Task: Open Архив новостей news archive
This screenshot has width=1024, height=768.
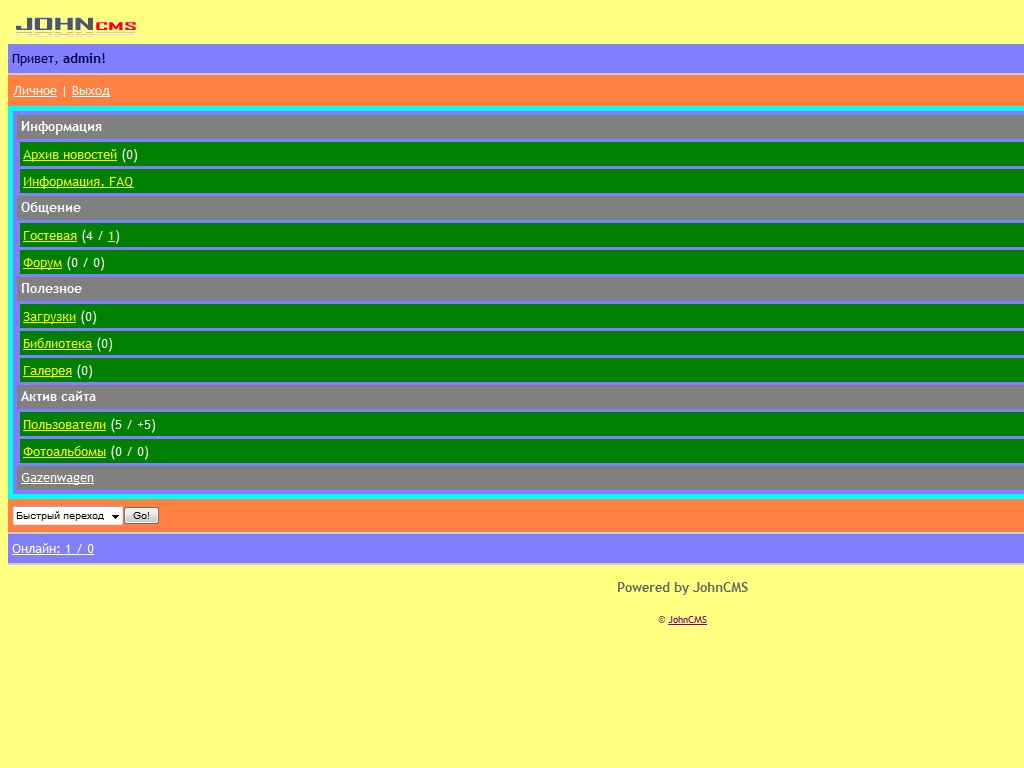Action: tap(70, 155)
